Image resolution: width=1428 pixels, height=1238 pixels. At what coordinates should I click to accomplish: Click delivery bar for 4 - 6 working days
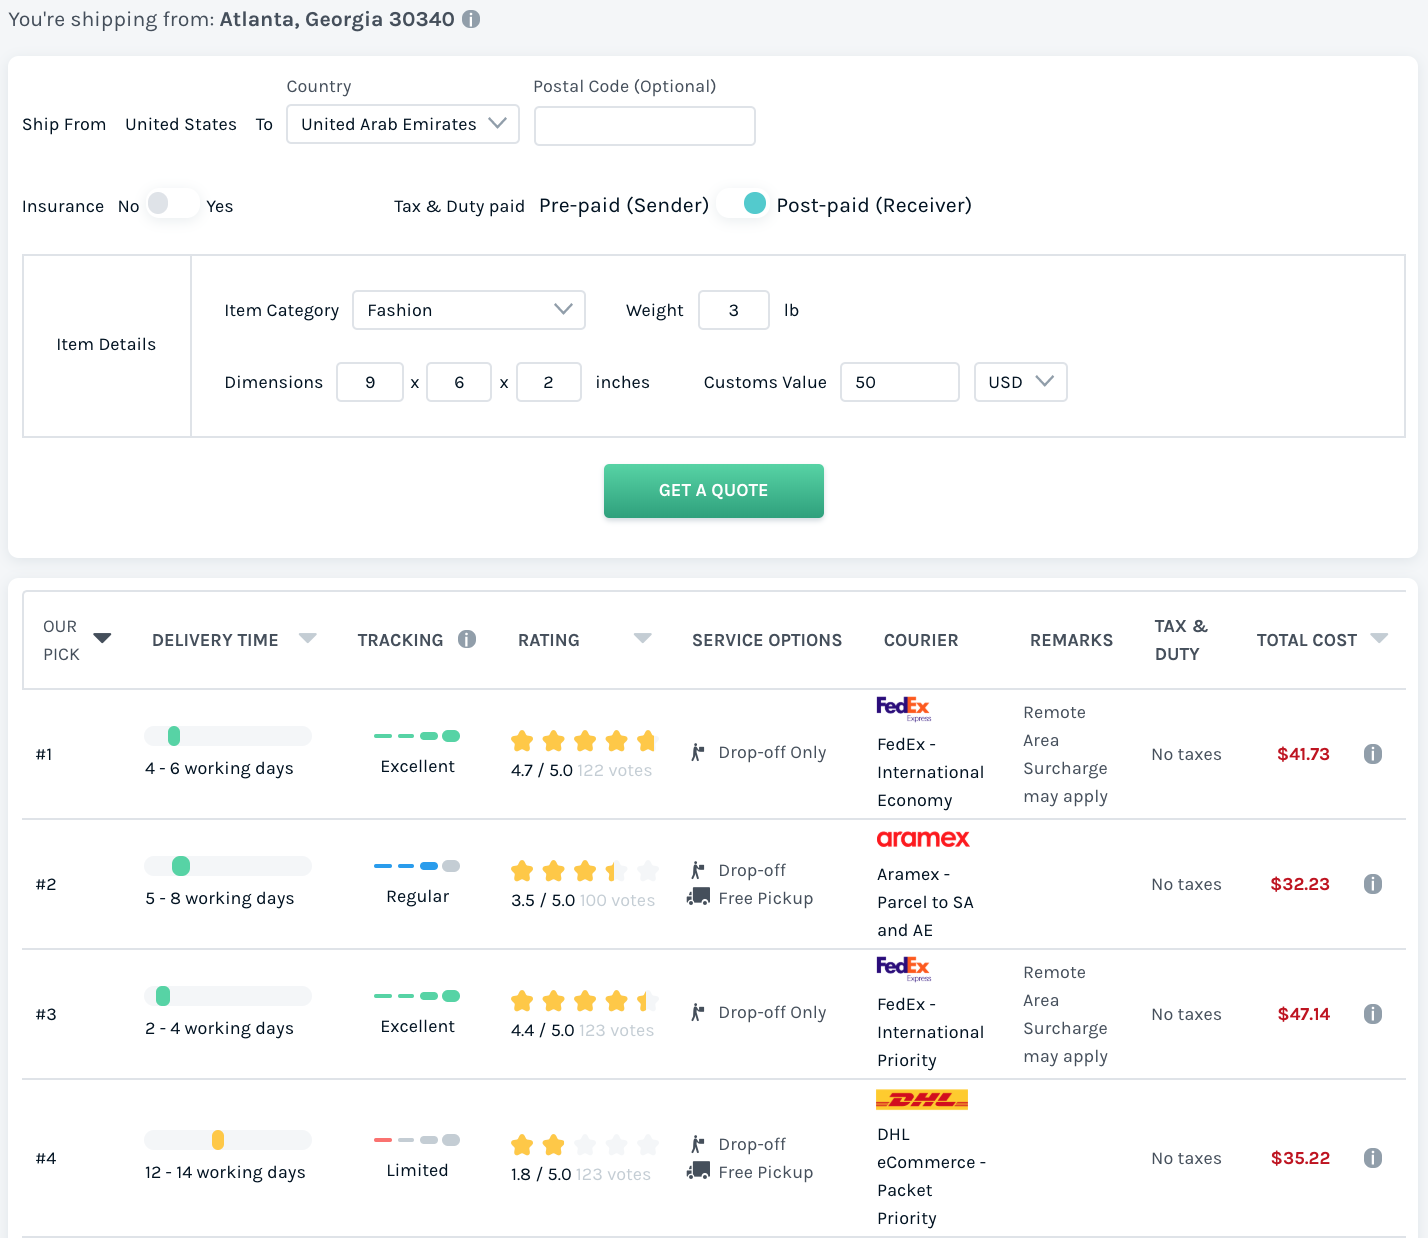click(228, 736)
